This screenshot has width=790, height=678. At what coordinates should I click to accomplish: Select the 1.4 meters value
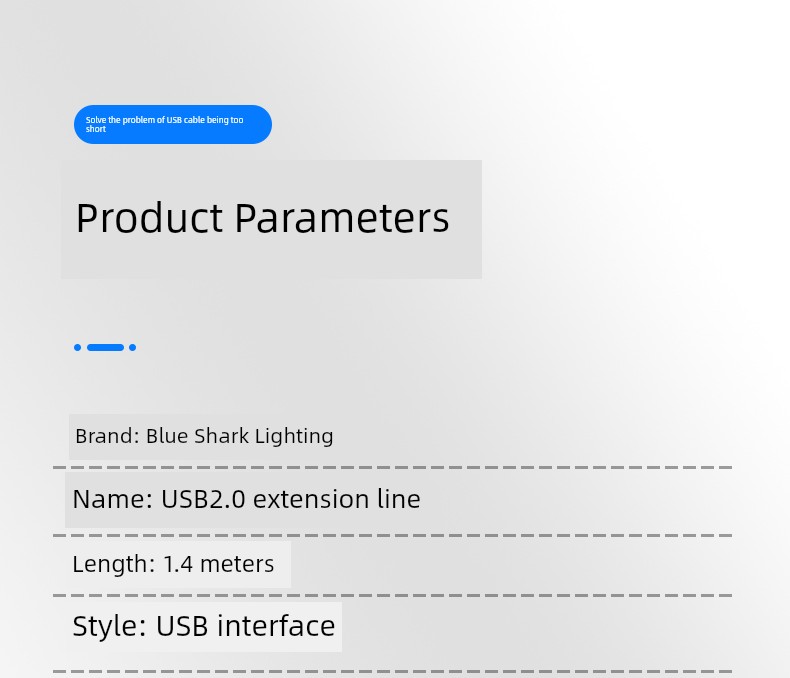pos(219,564)
